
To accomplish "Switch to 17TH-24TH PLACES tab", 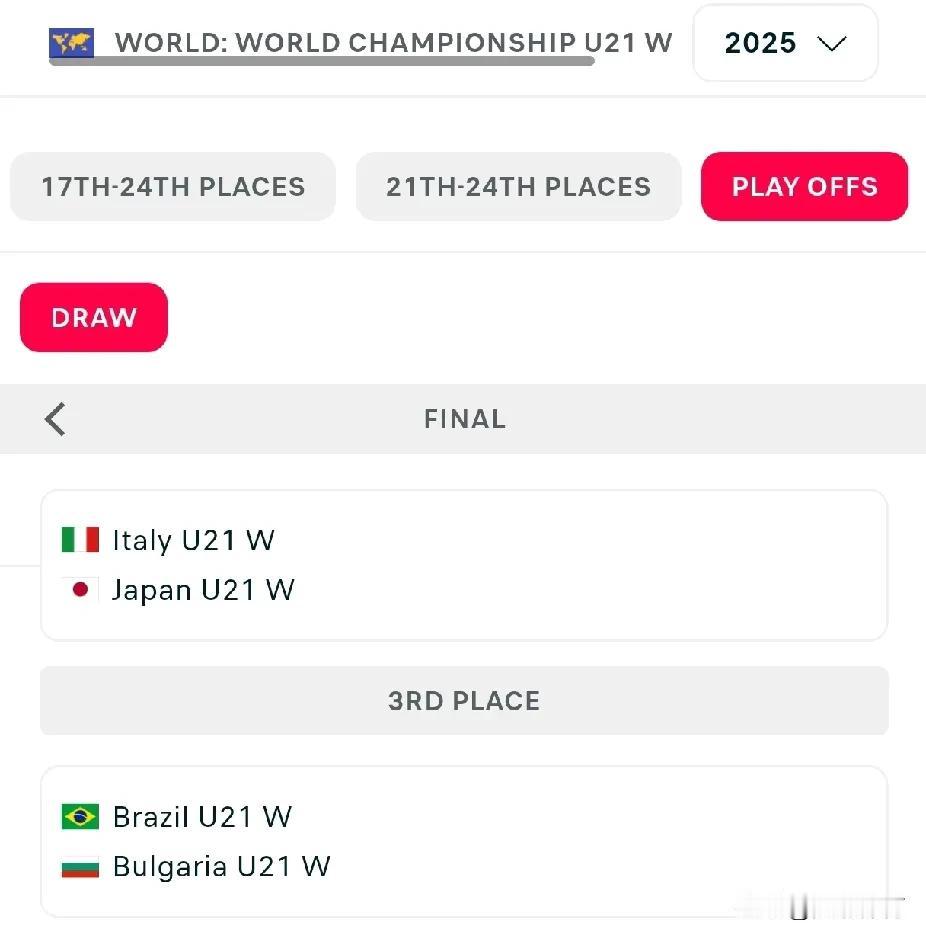I will [x=173, y=186].
